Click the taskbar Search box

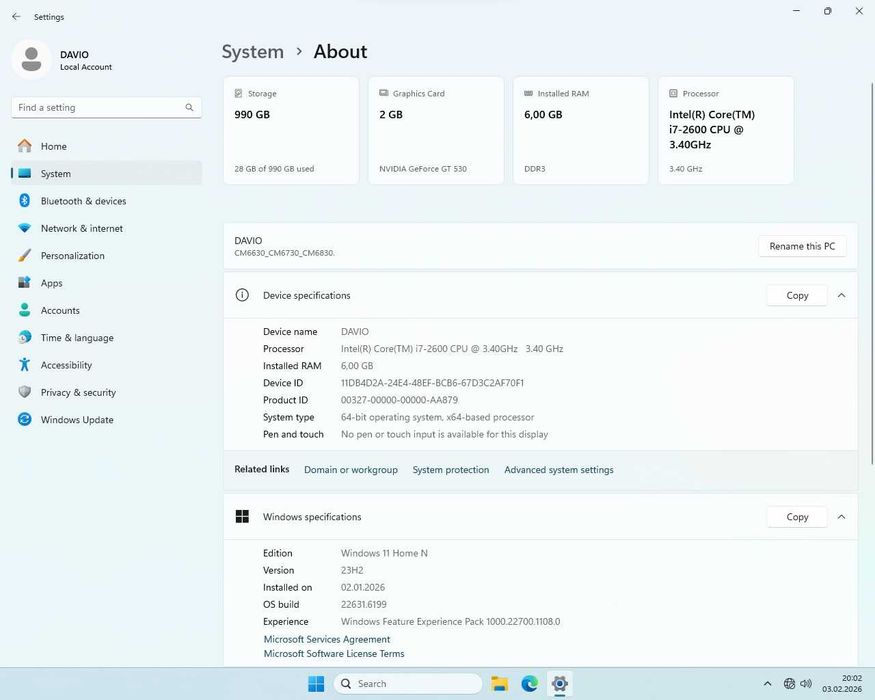pyautogui.click(x=408, y=683)
